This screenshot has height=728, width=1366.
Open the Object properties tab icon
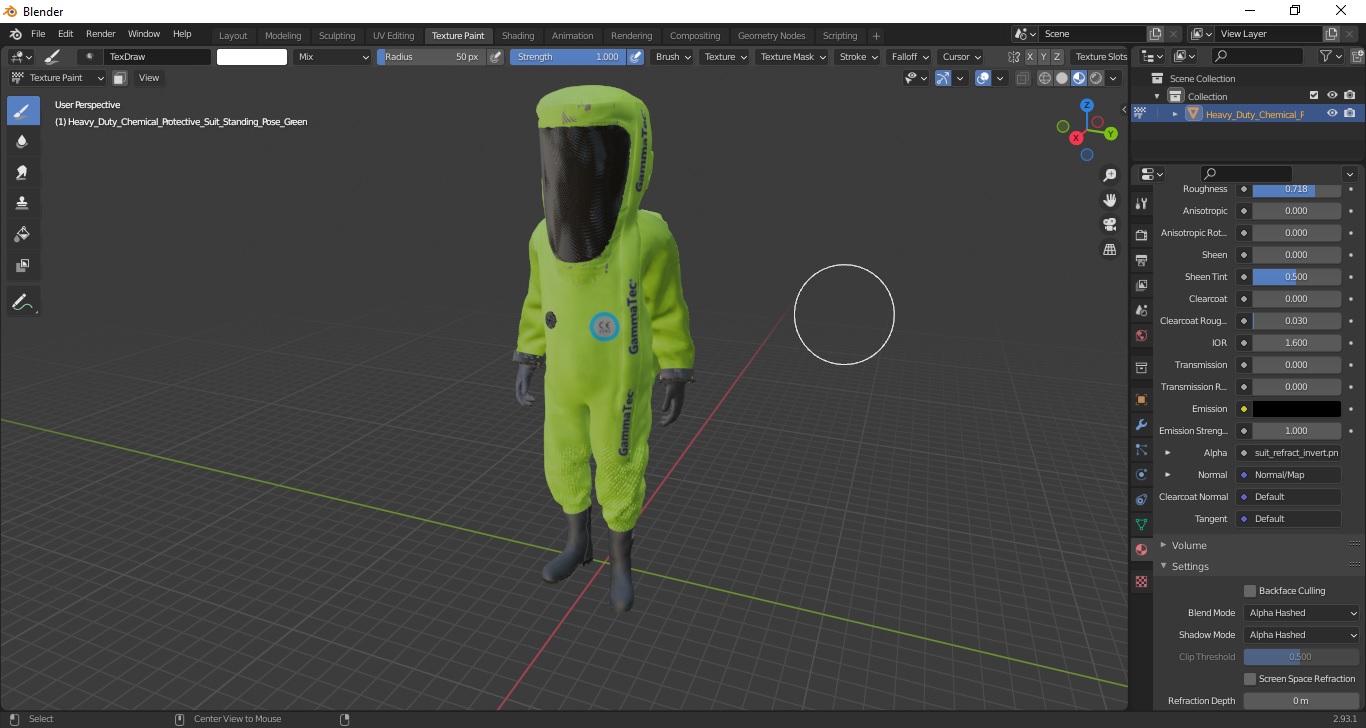click(x=1141, y=399)
